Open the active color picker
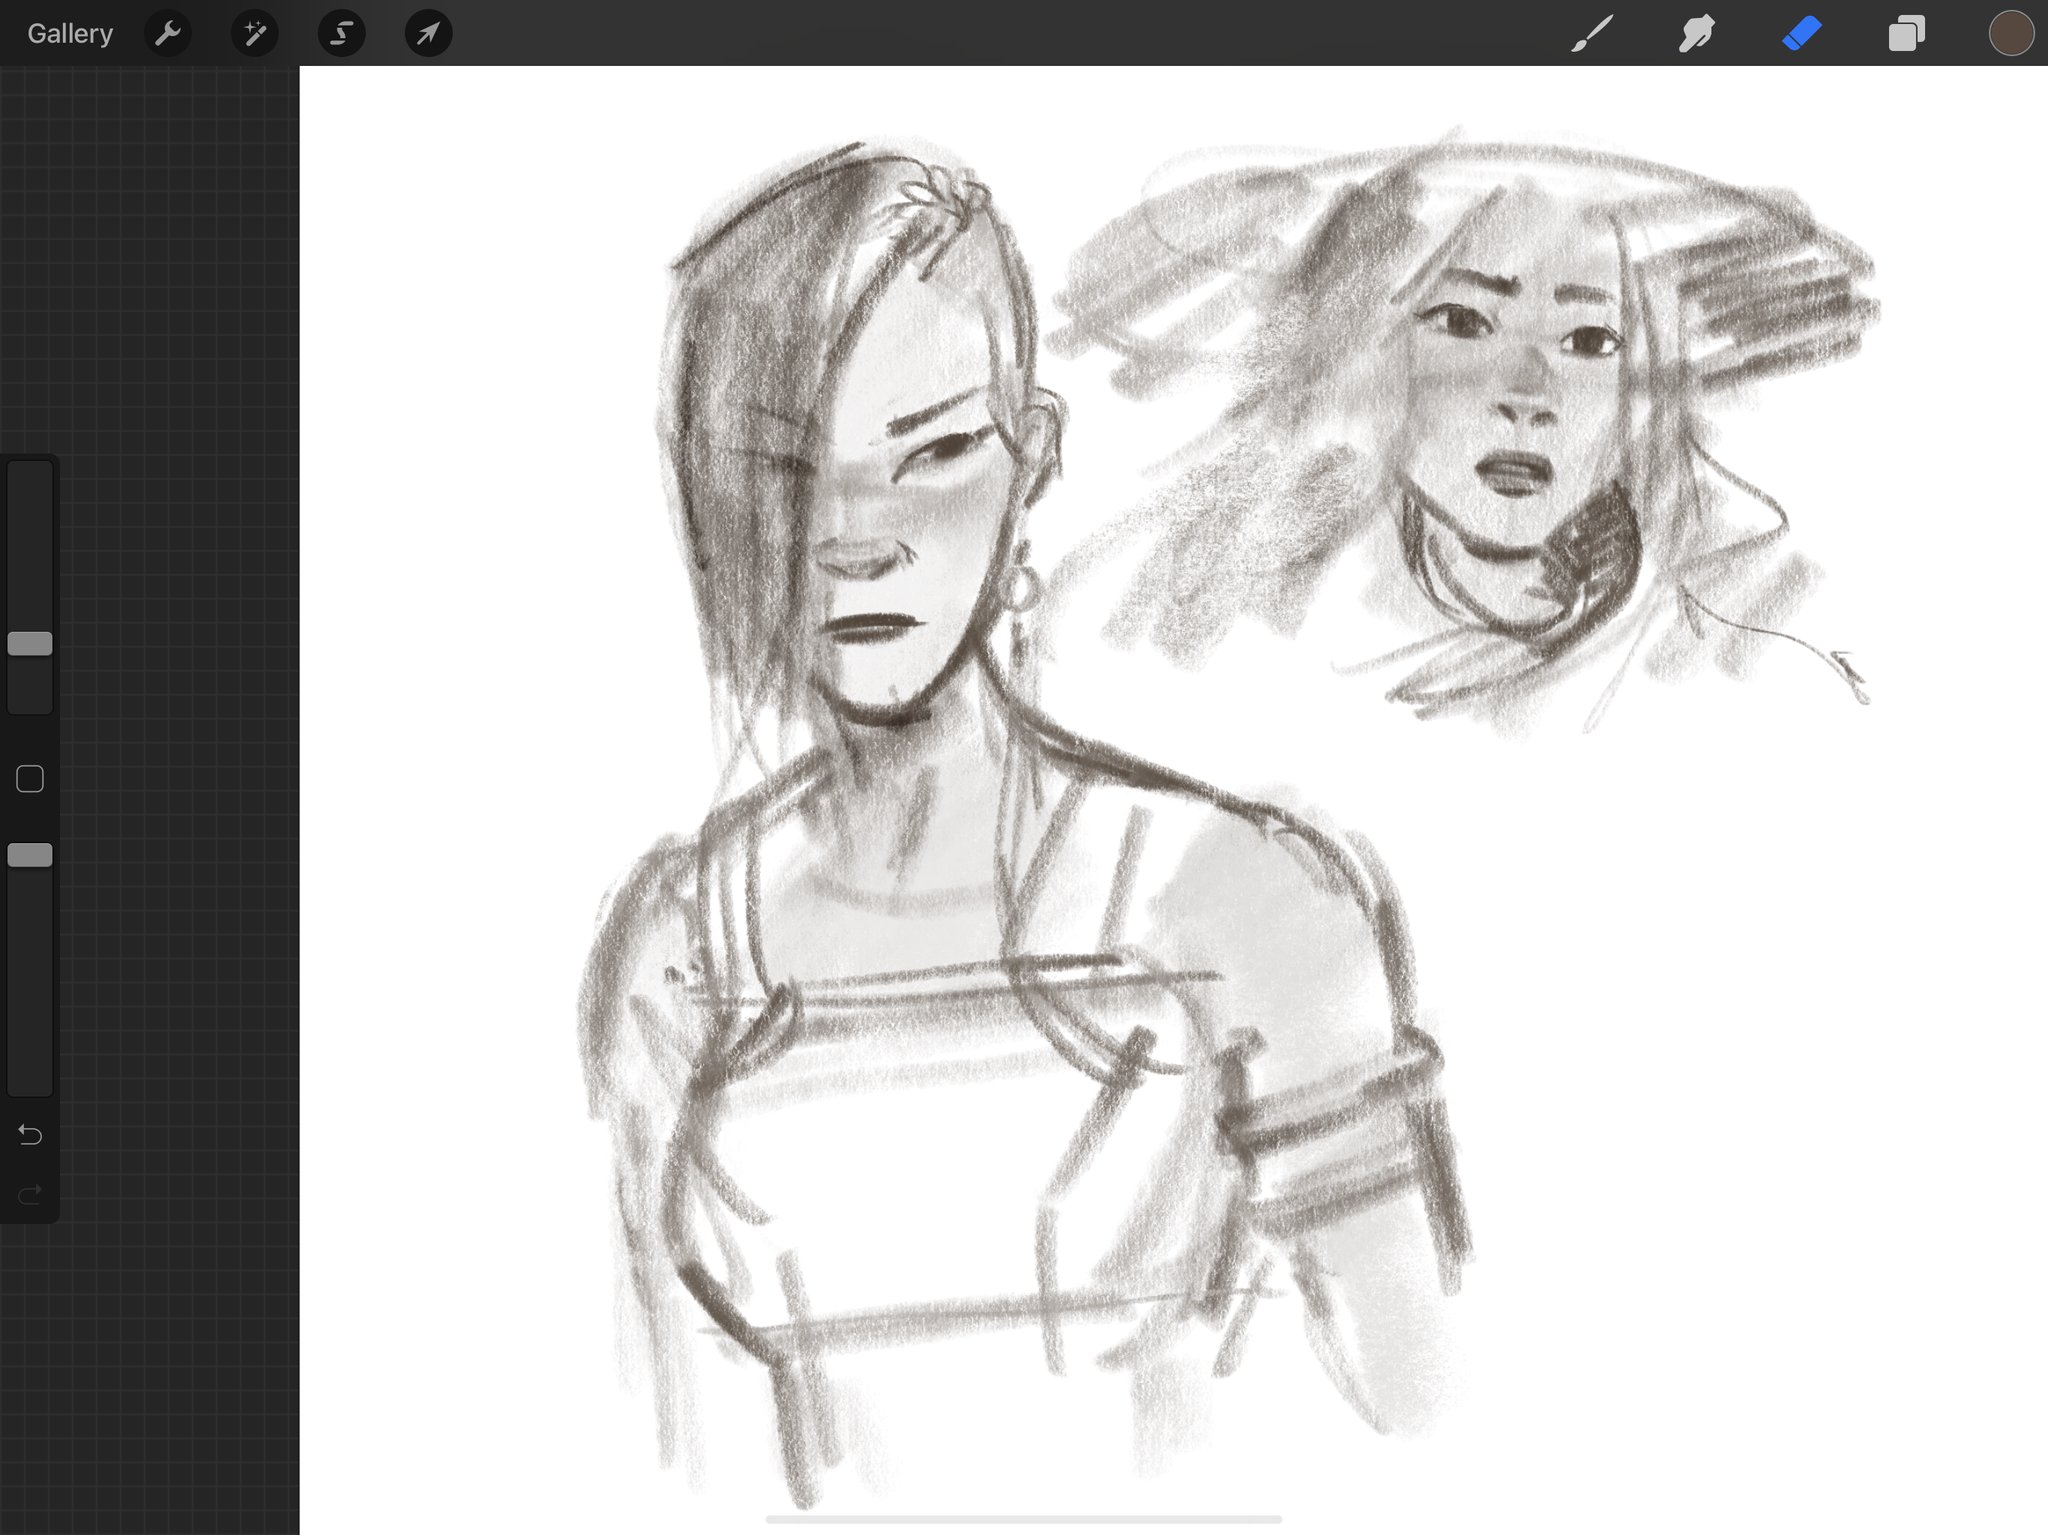Viewport: 2048px width, 1535px height. tap(2011, 34)
